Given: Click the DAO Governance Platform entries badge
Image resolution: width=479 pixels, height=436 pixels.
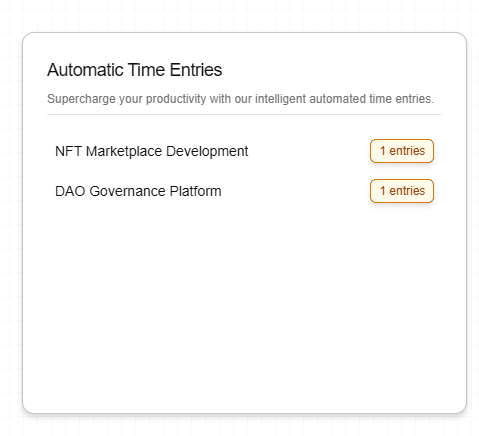Looking at the screenshot, I should tap(402, 191).
